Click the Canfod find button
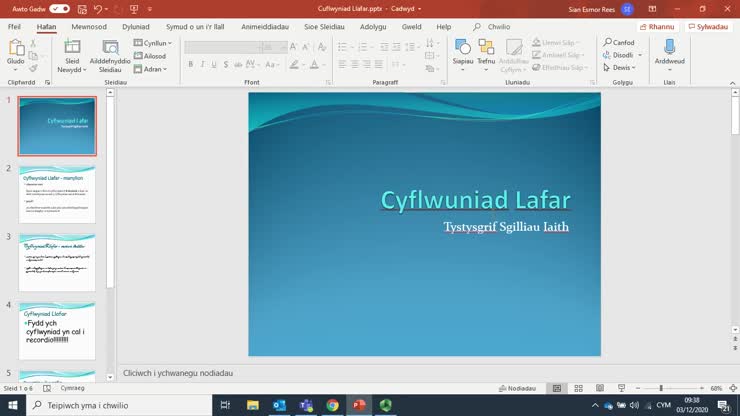 (x=619, y=42)
